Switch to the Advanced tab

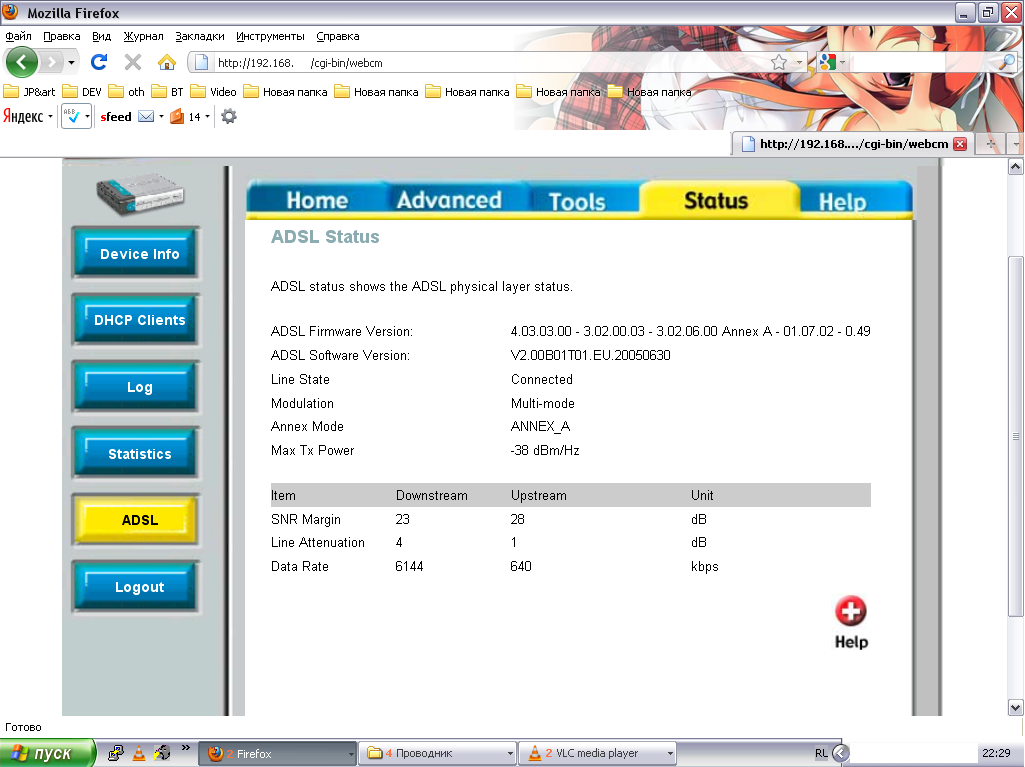click(449, 200)
